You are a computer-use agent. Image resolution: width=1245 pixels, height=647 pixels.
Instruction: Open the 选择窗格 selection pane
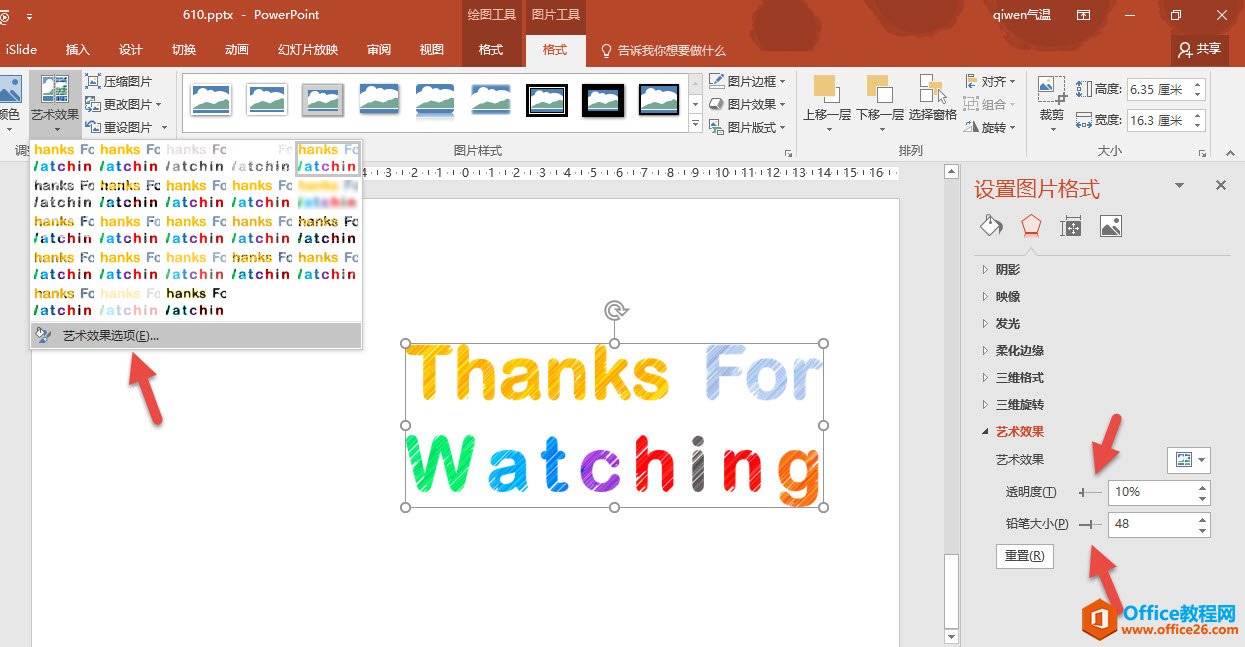(x=932, y=91)
